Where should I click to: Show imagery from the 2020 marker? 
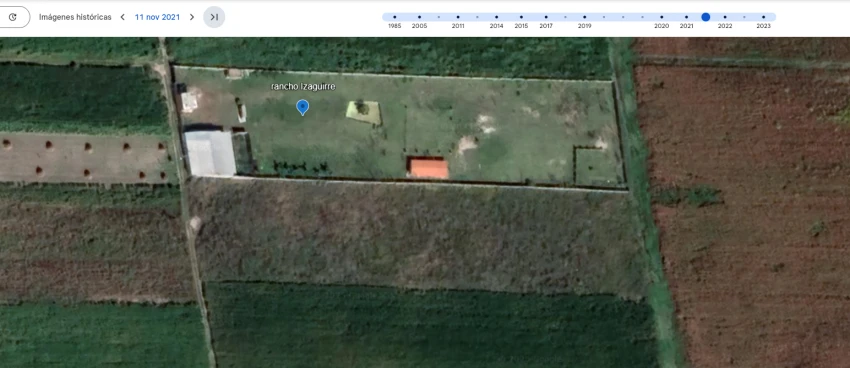(661, 17)
